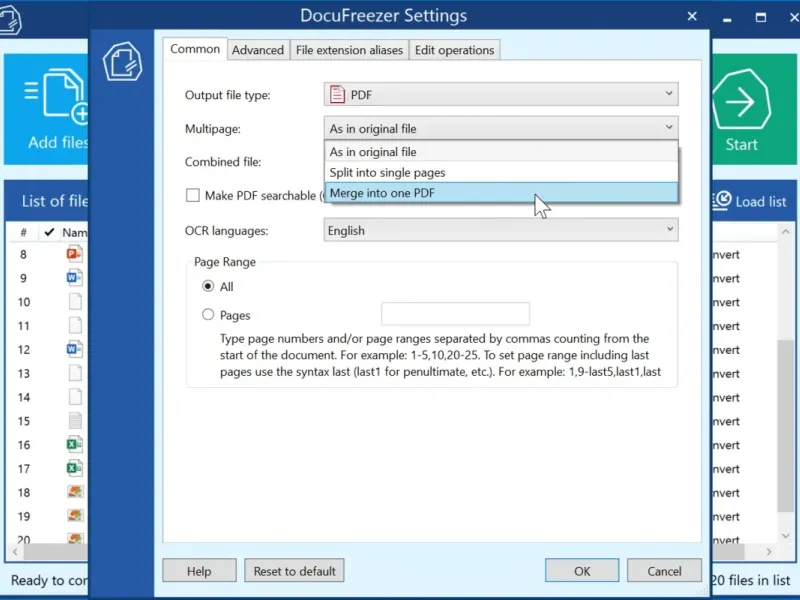Select the Excel file icon in row 16
800x600 pixels.
(x=74, y=445)
